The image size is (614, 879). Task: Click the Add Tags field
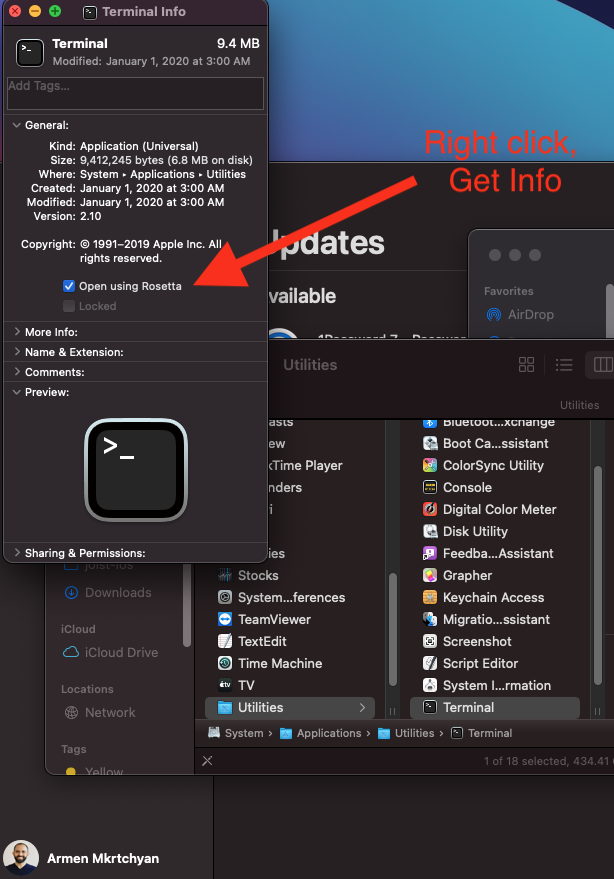coord(135,93)
